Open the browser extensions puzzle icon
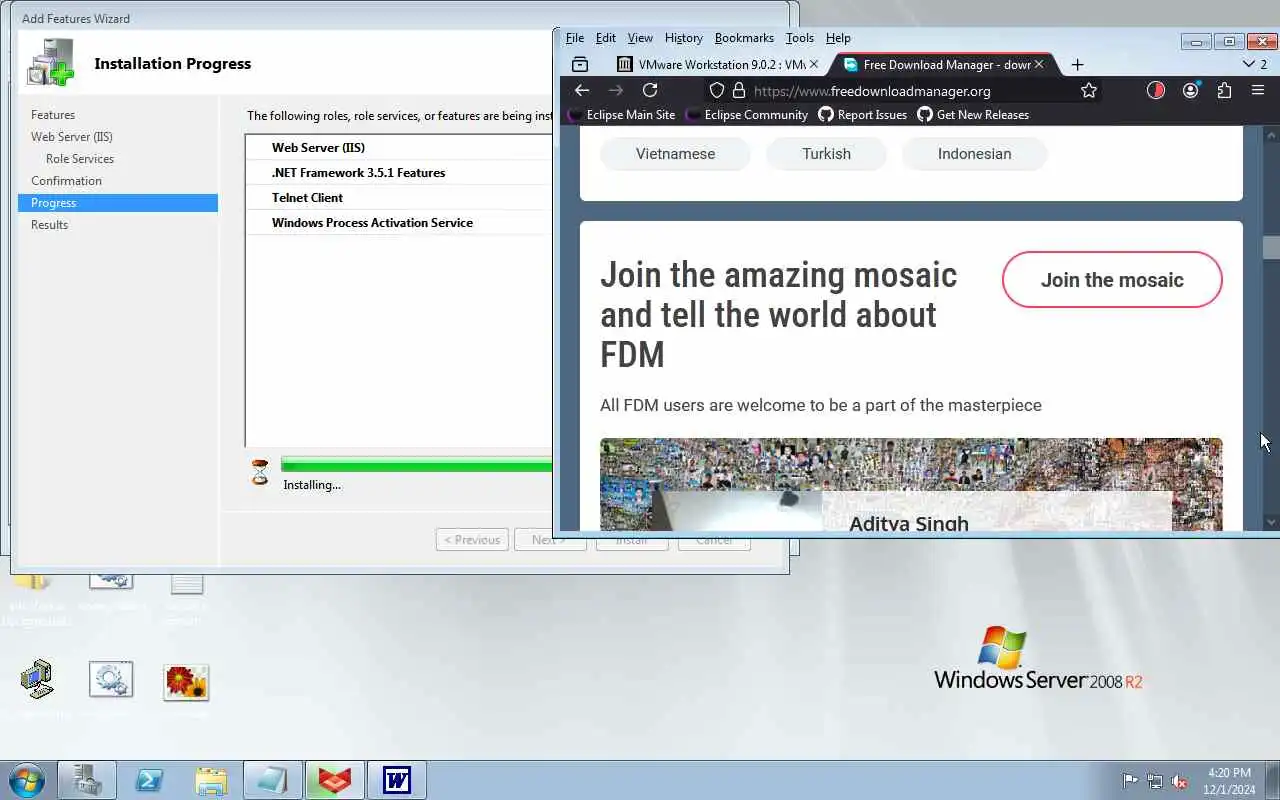1280x800 pixels. pos(1224,90)
